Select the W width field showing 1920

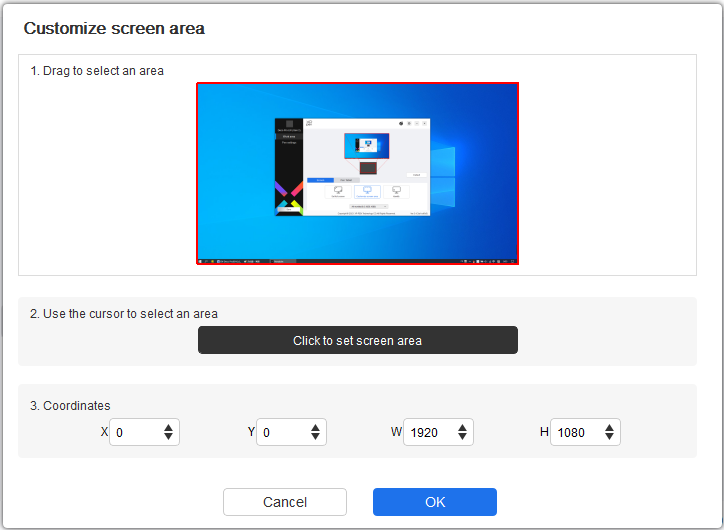(x=428, y=432)
